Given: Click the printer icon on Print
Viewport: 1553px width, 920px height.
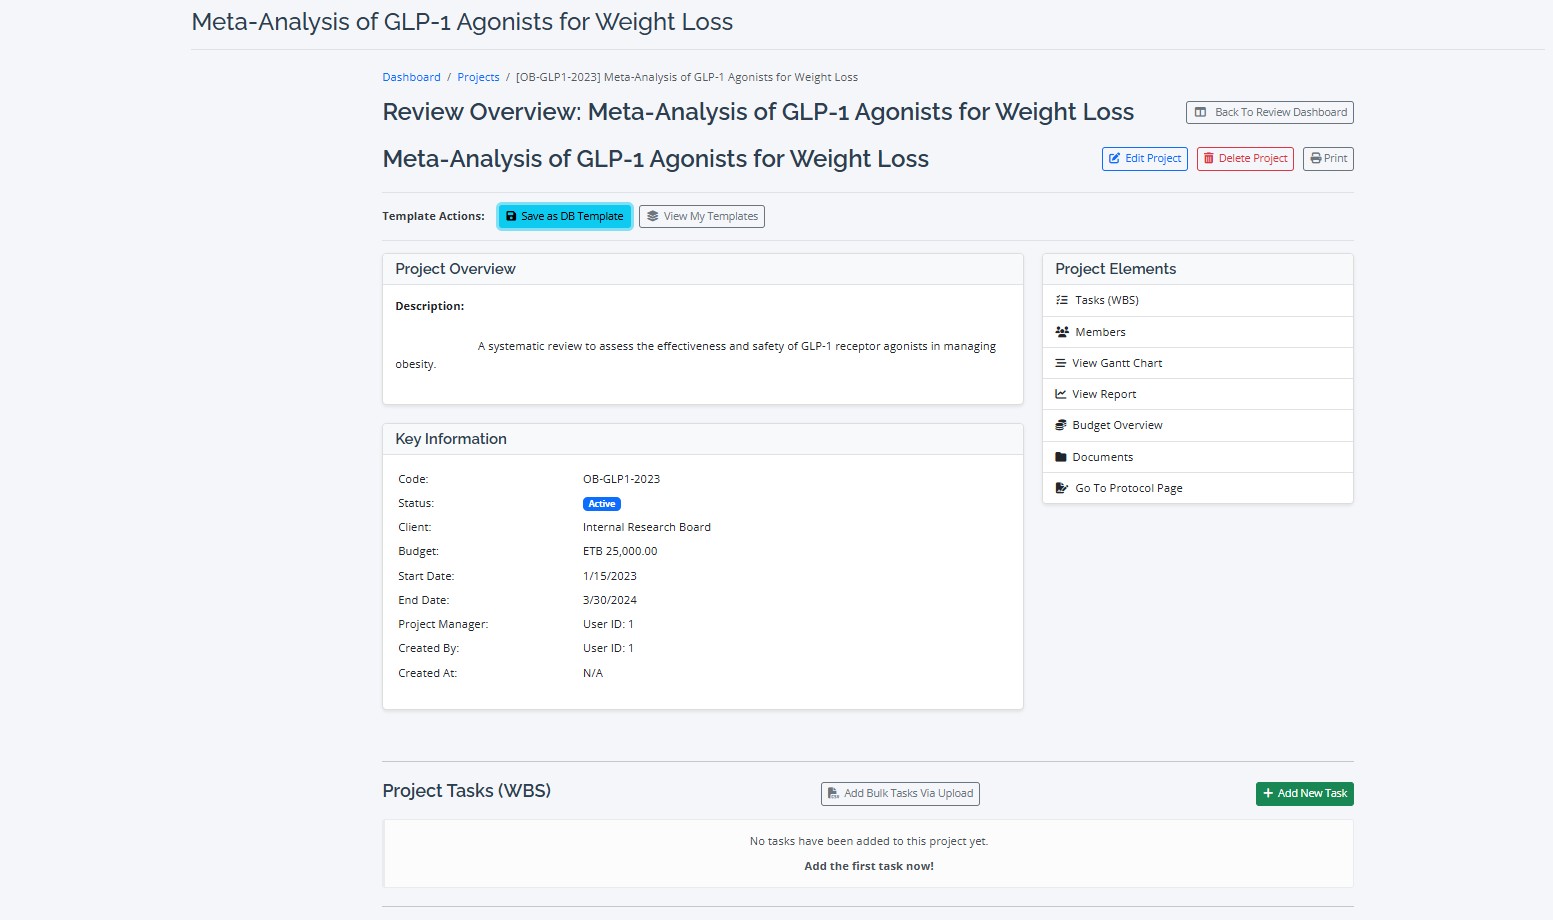Looking at the screenshot, I should tap(1316, 158).
